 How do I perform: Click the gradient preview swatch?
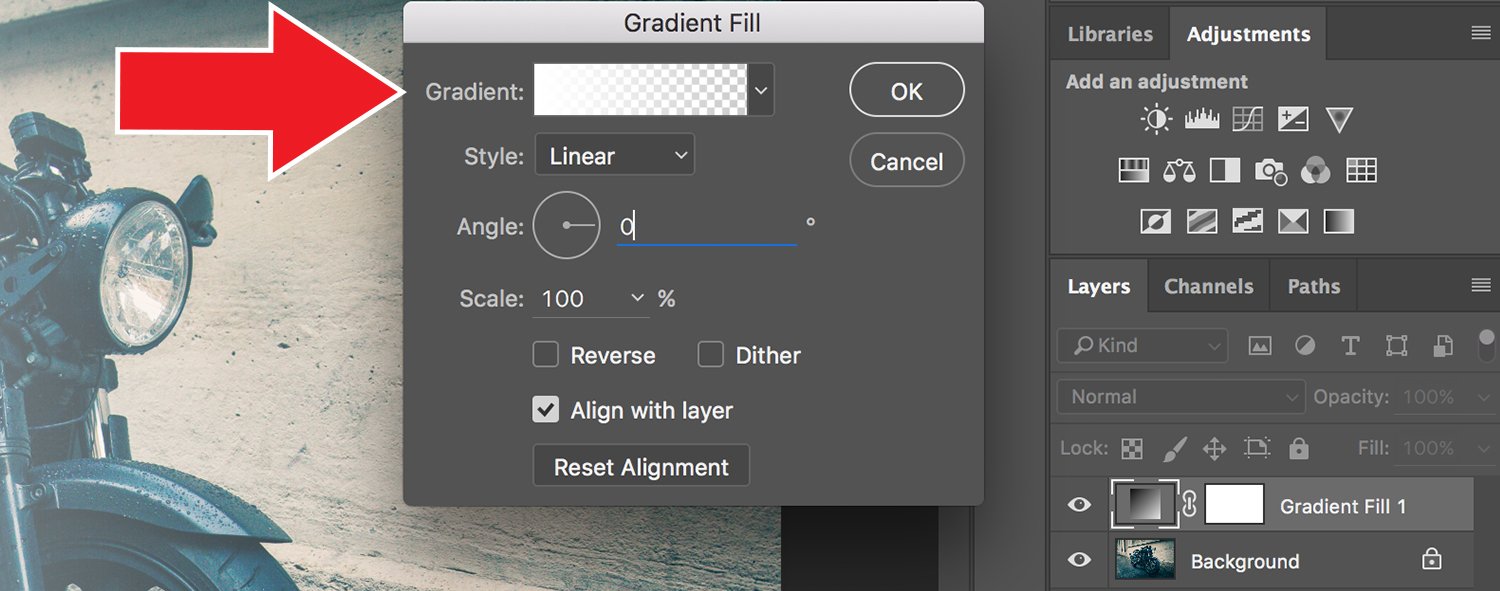(x=641, y=91)
